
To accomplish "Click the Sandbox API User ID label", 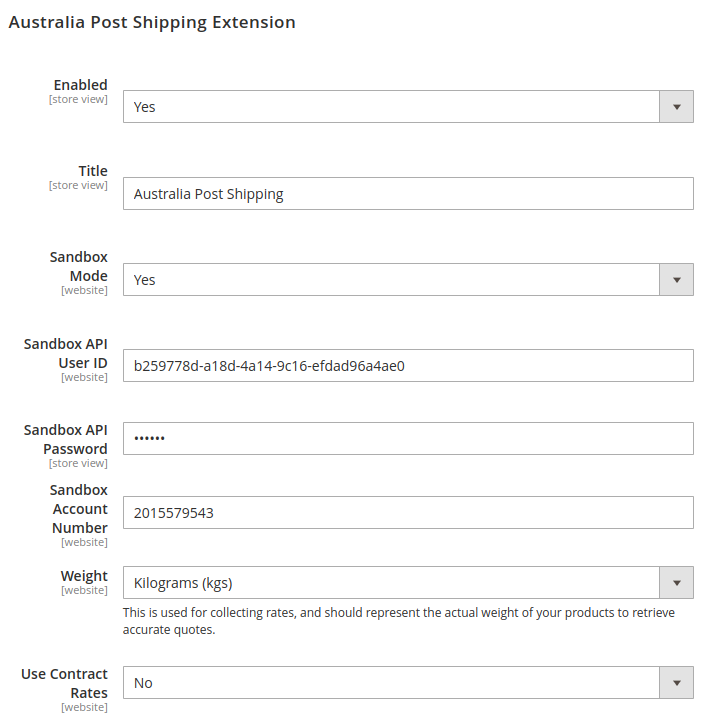I will 67,352.
